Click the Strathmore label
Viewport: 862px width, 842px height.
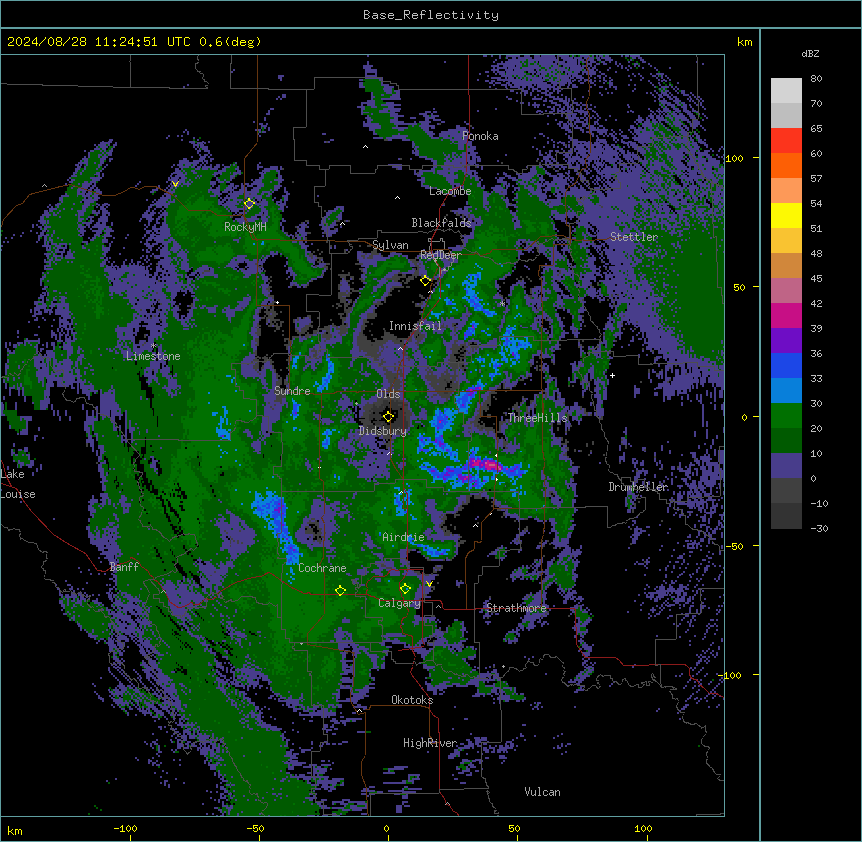(x=516, y=608)
